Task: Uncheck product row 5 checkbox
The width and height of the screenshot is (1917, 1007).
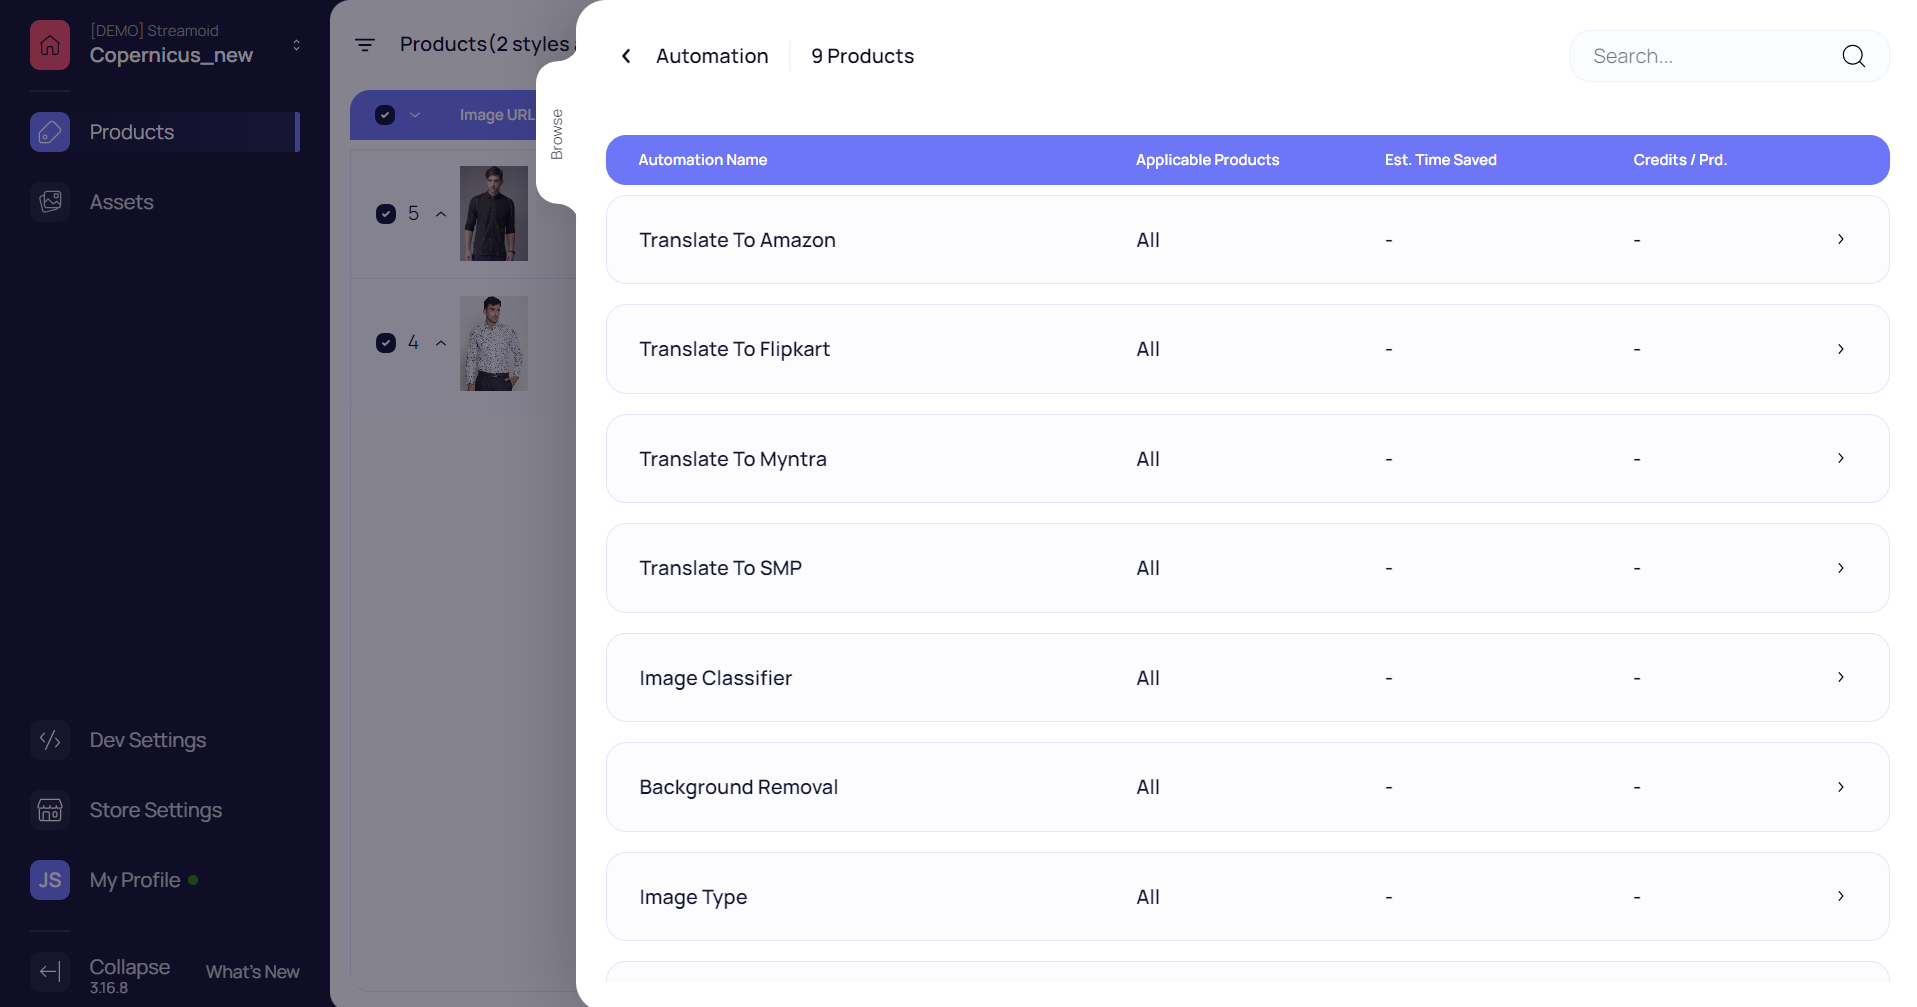Action: (385, 214)
